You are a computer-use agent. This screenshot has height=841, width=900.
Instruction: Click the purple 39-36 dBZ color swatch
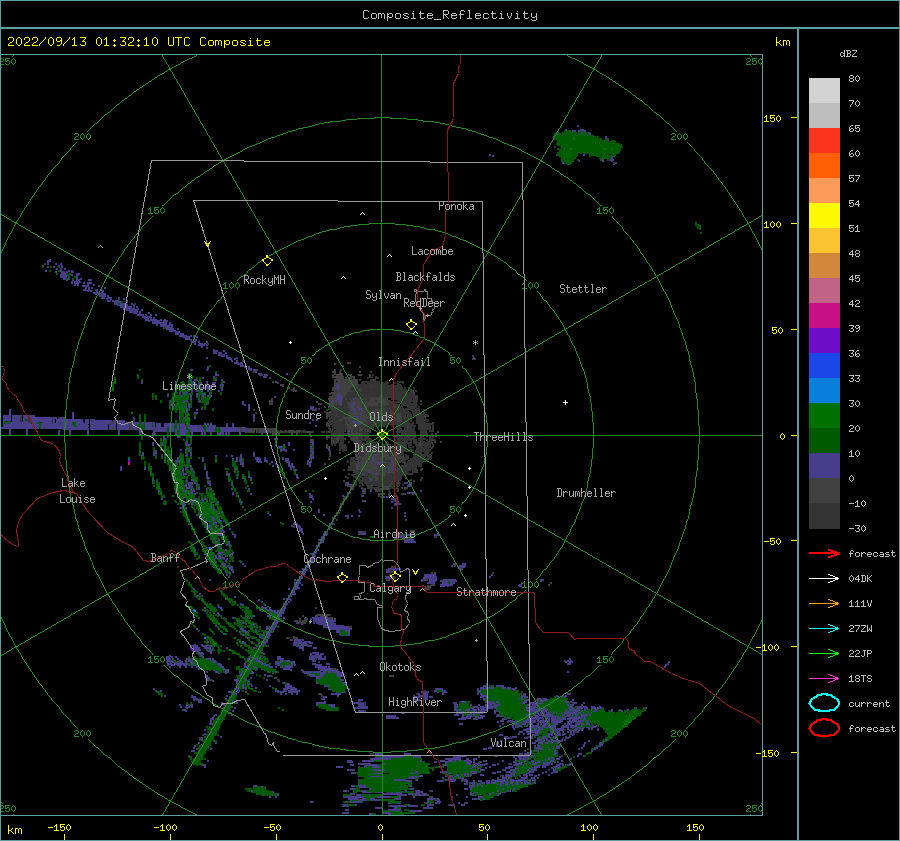(x=824, y=341)
